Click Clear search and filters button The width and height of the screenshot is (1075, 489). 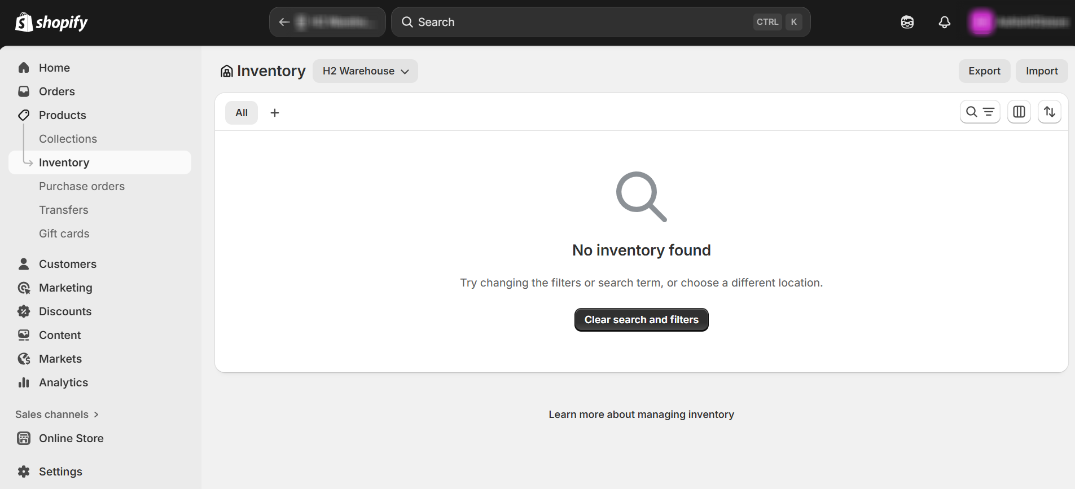(641, 320)
